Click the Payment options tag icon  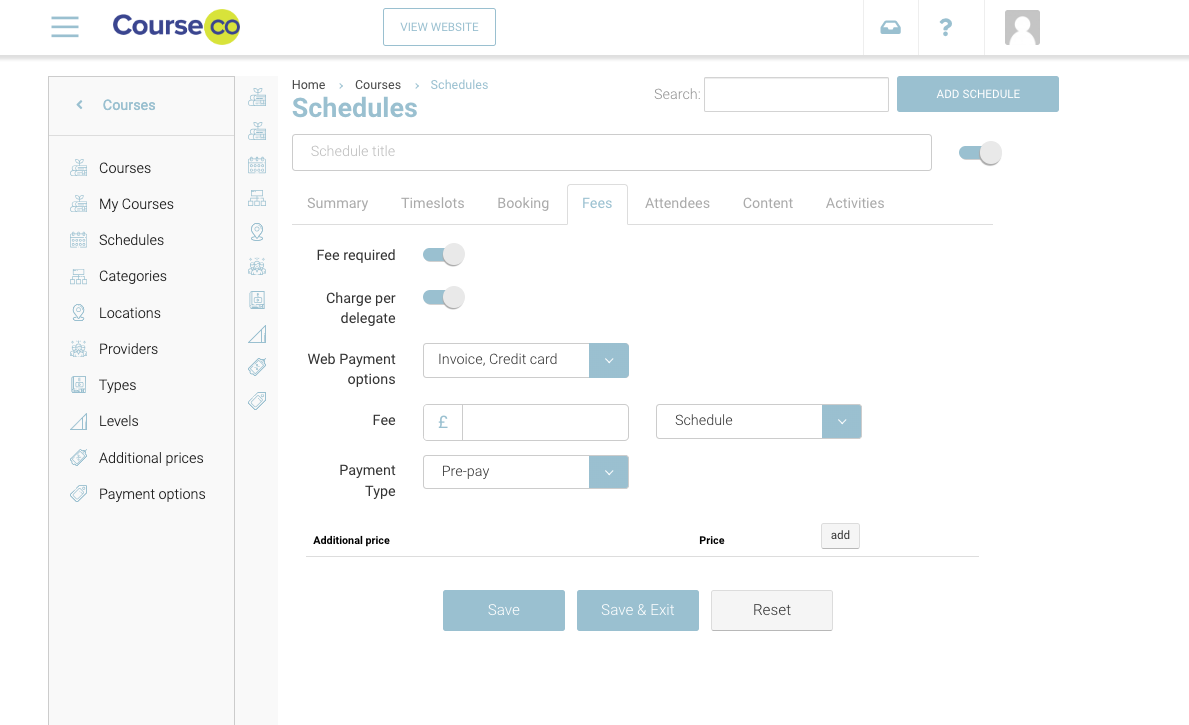[x=79, y=494]
